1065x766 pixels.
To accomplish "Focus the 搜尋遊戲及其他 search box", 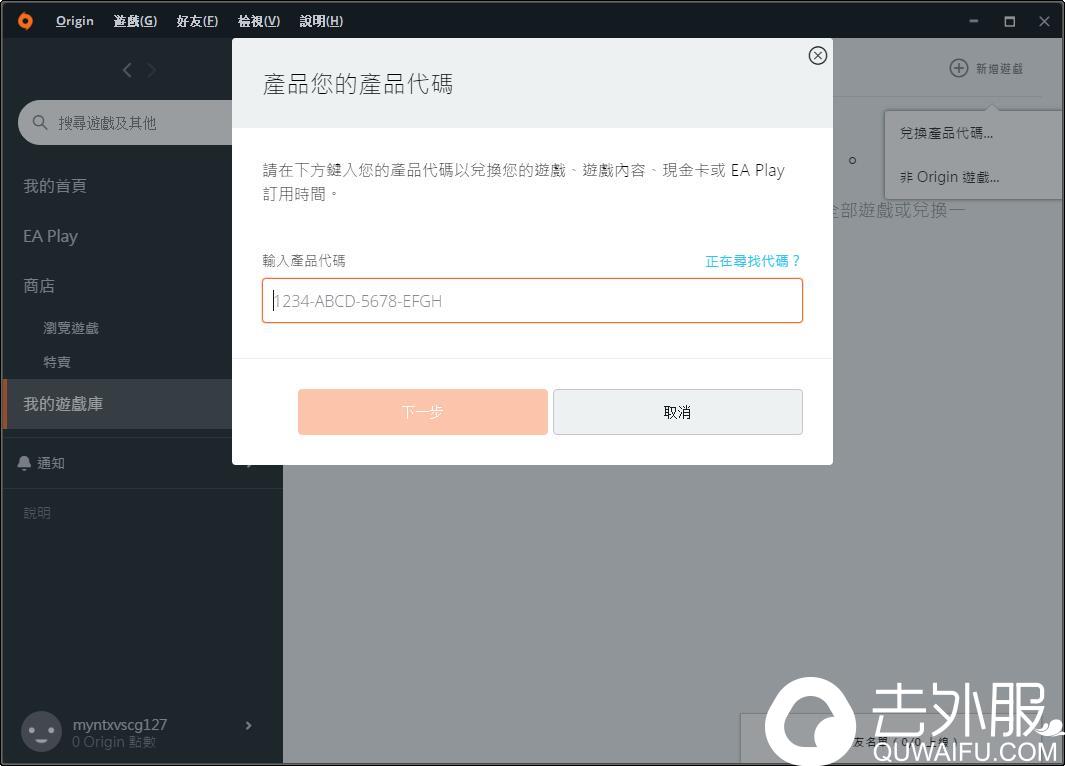I will (x=125, y=122).
